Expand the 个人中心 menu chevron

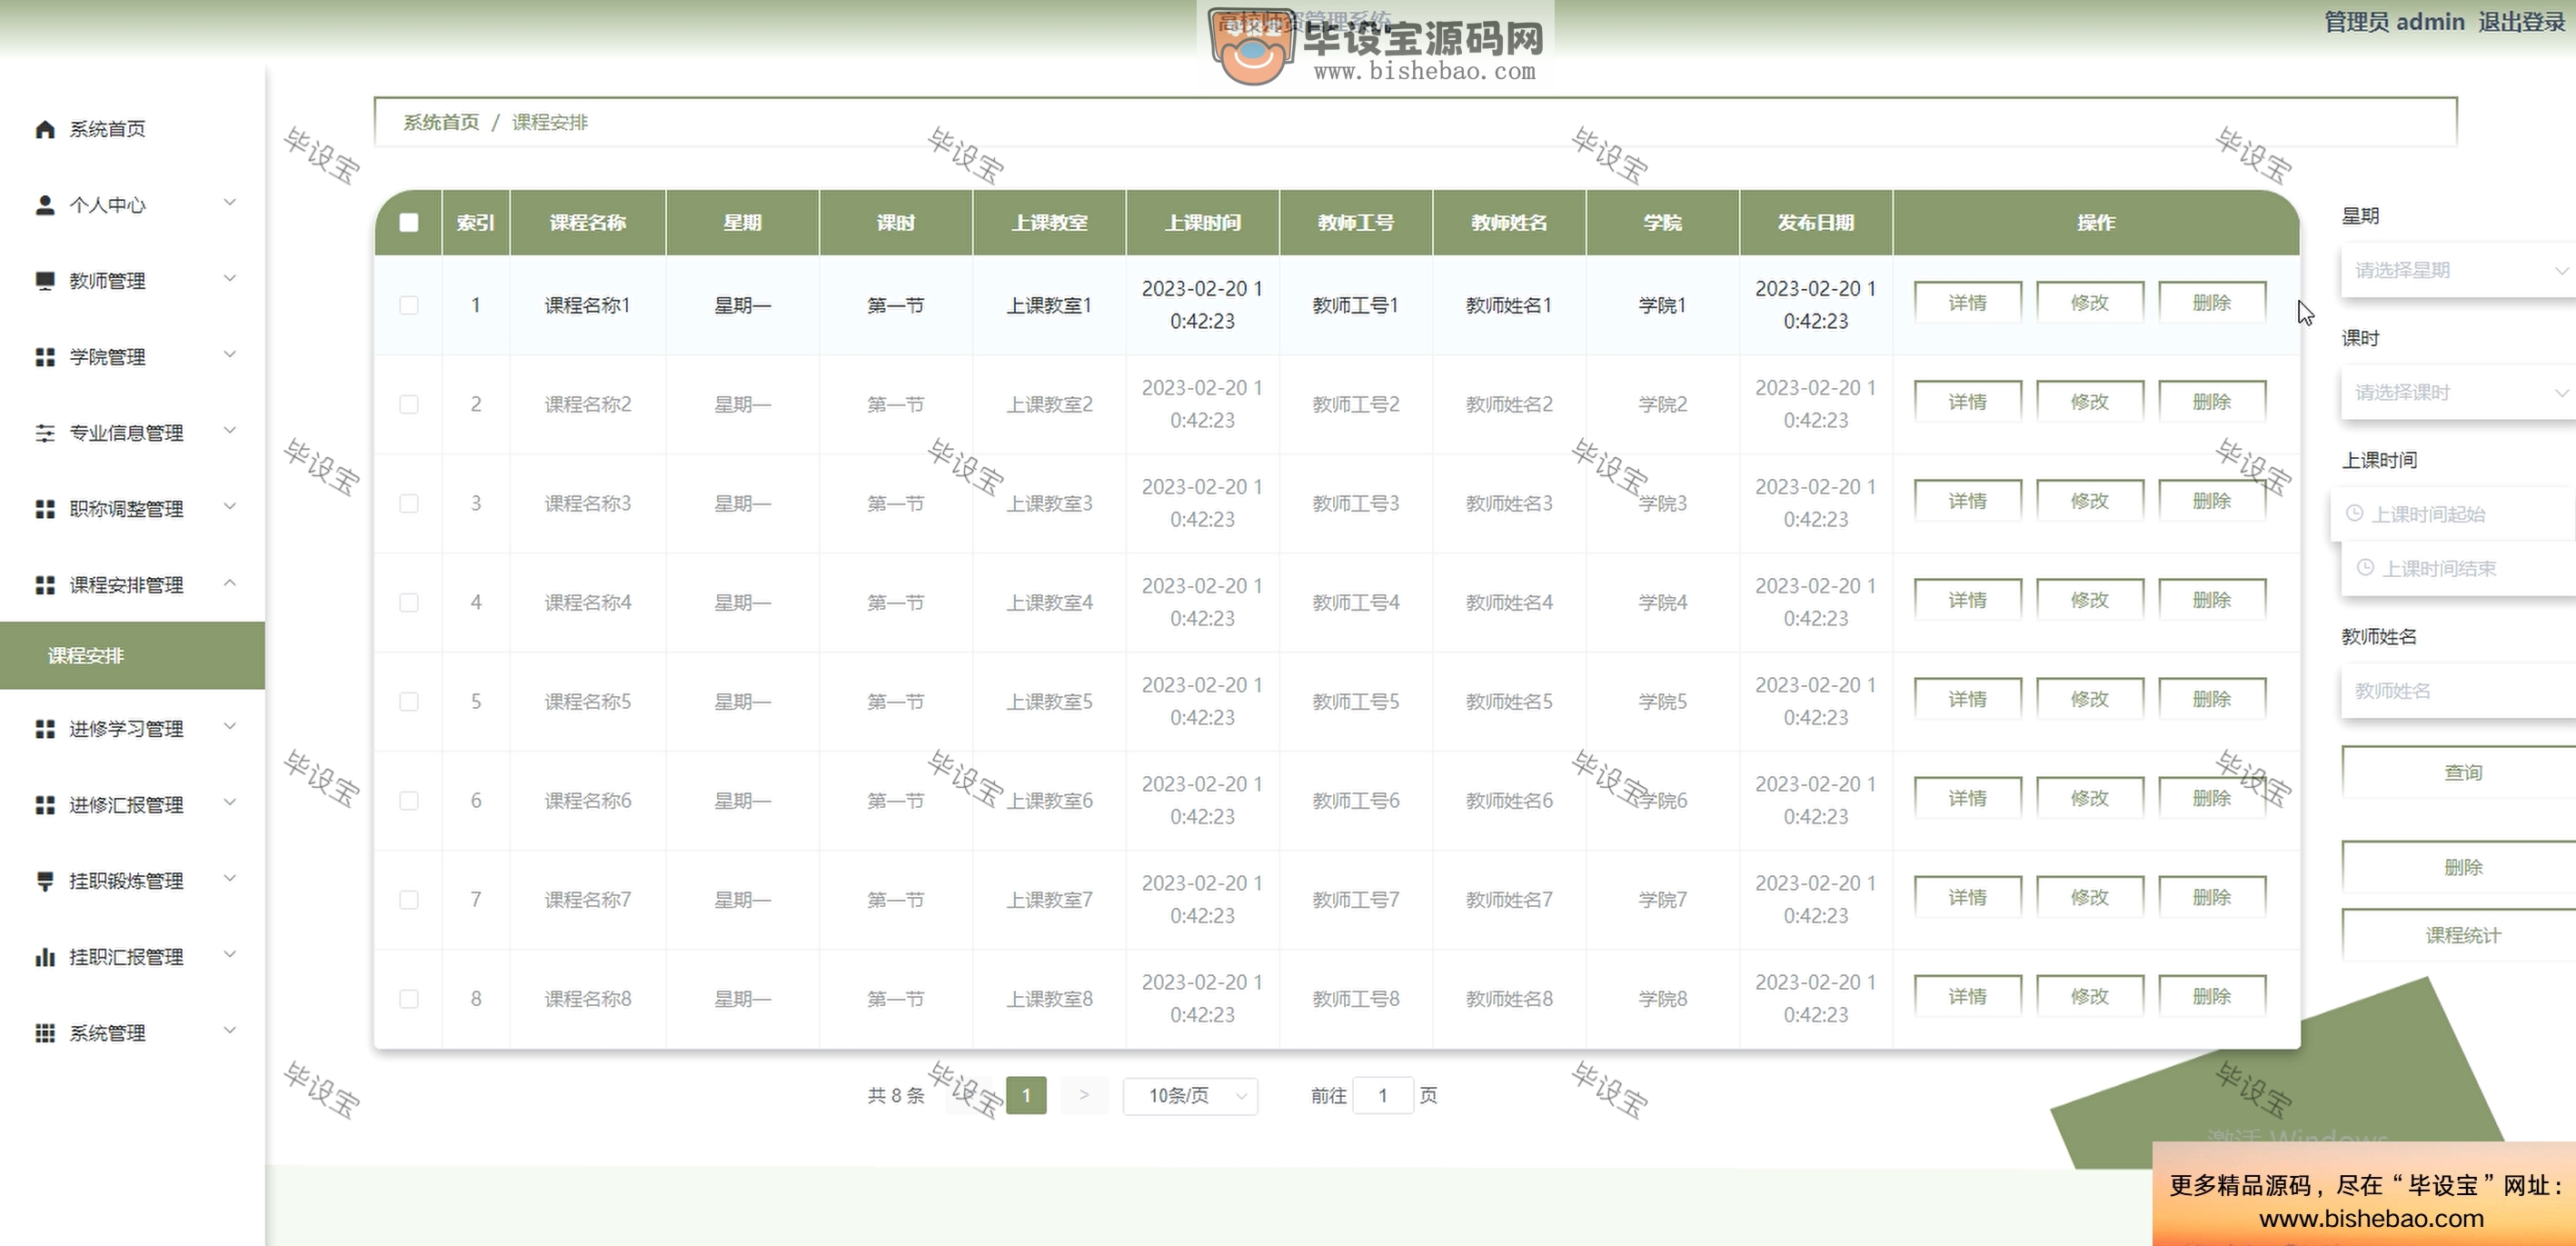coord(230,203)
